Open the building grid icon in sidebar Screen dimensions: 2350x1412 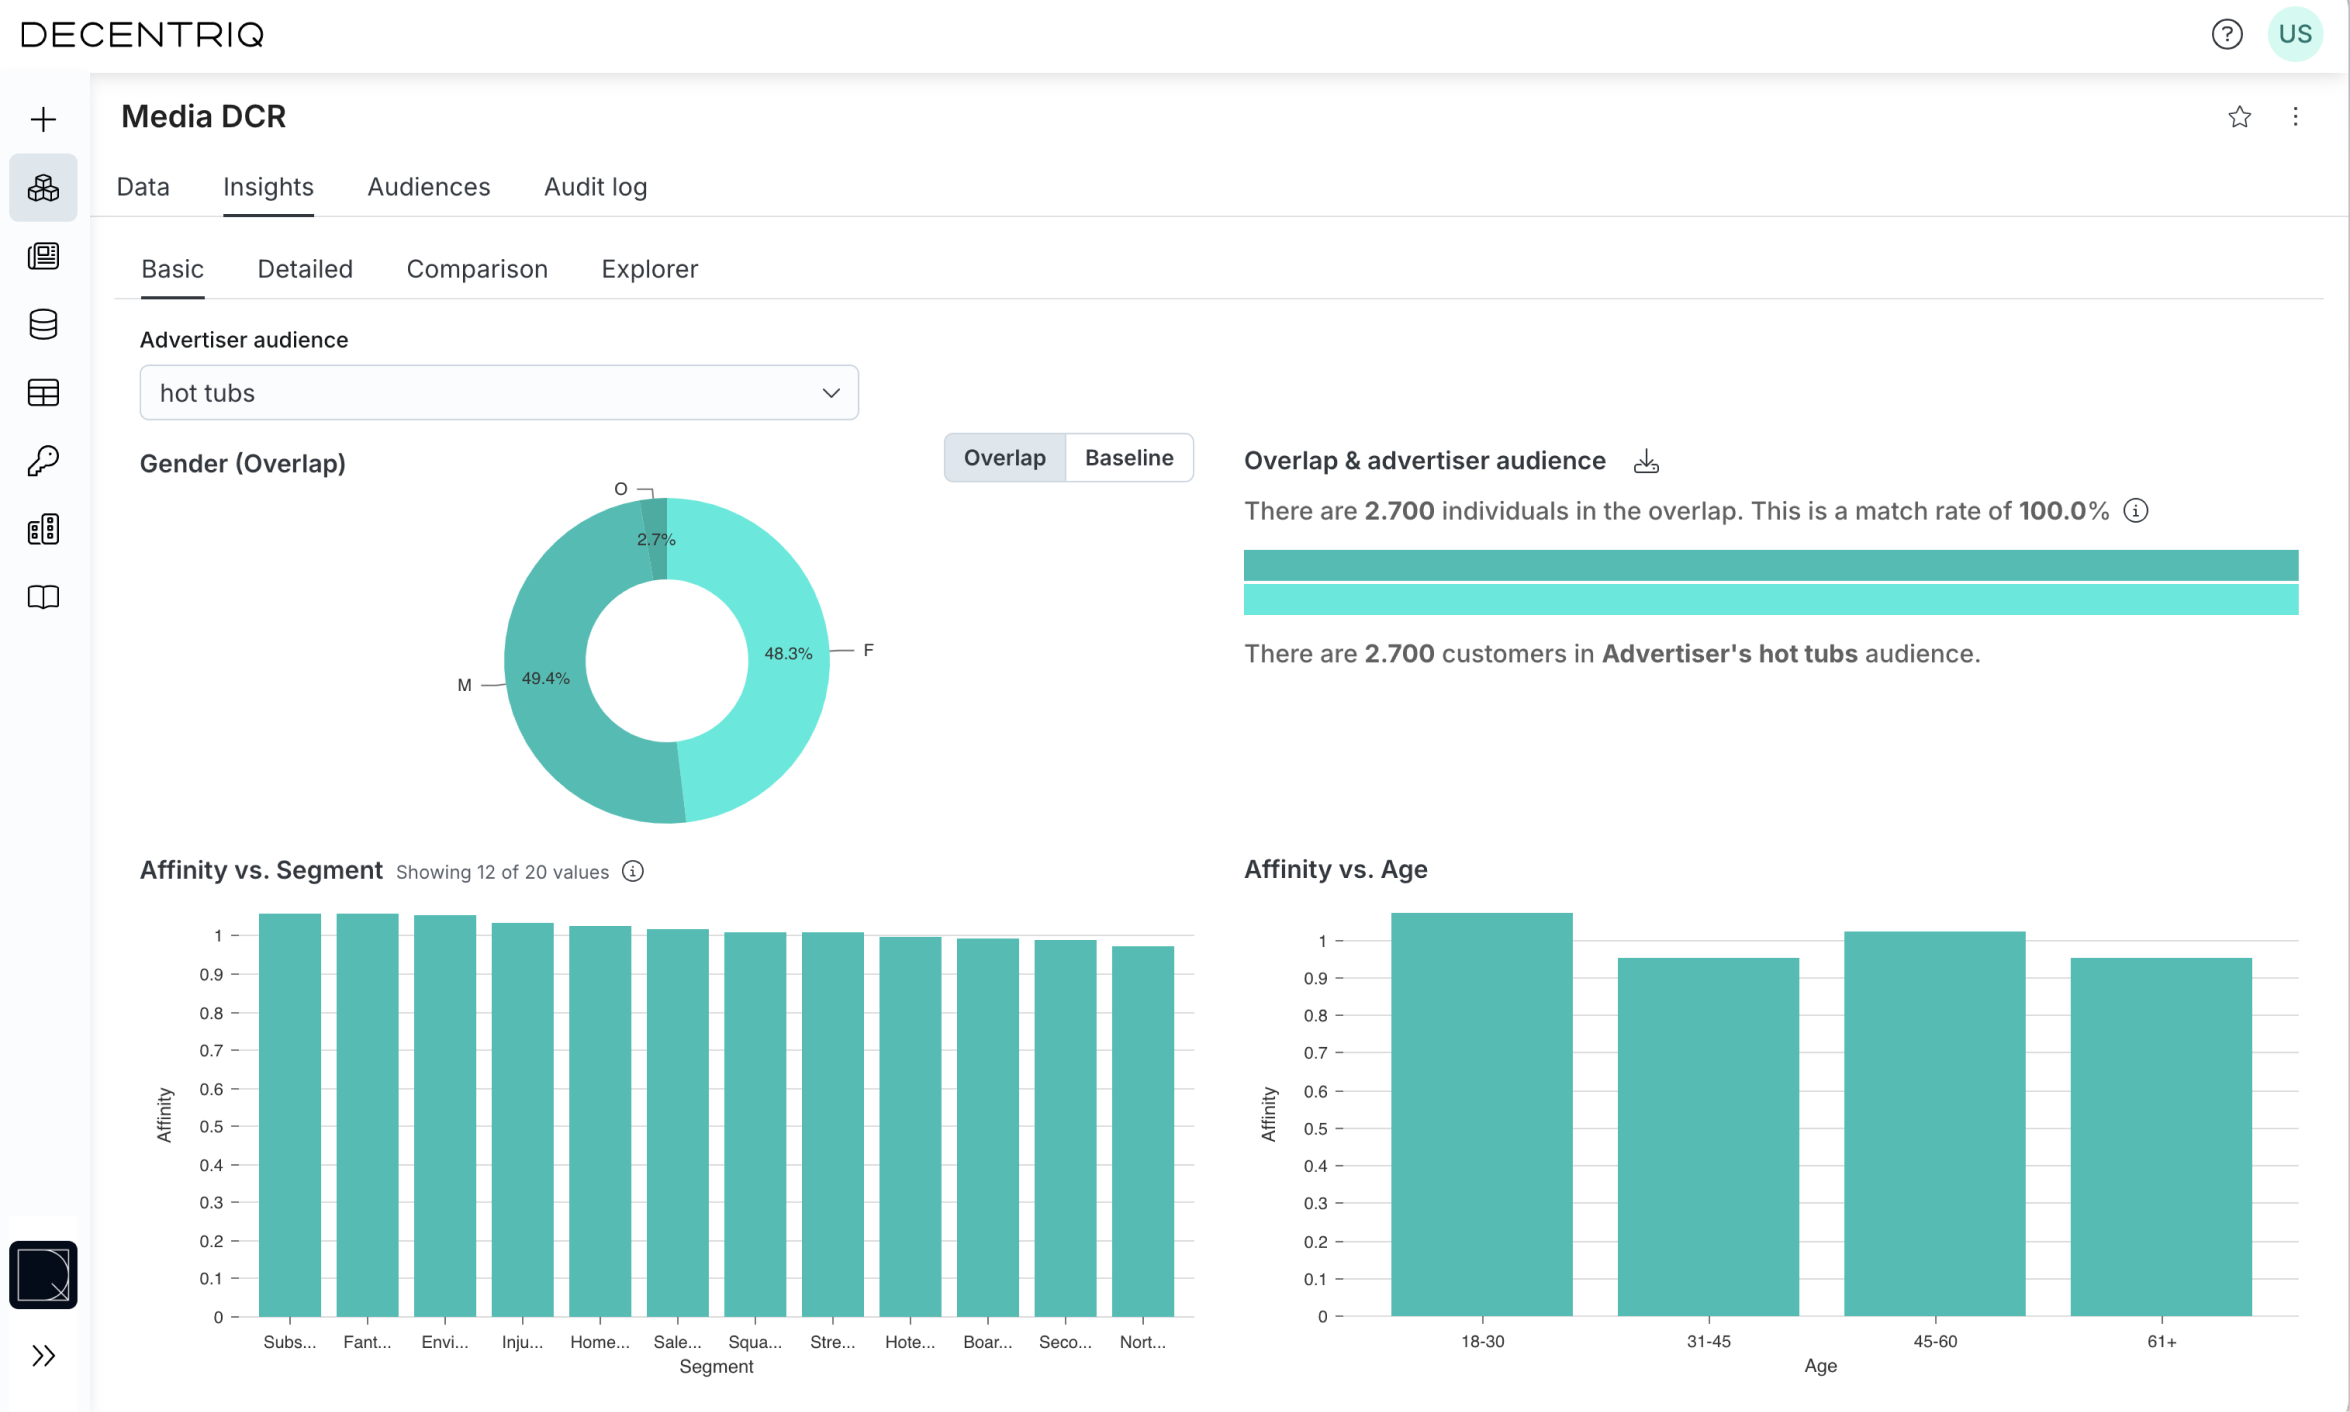(x=43, y=529)
